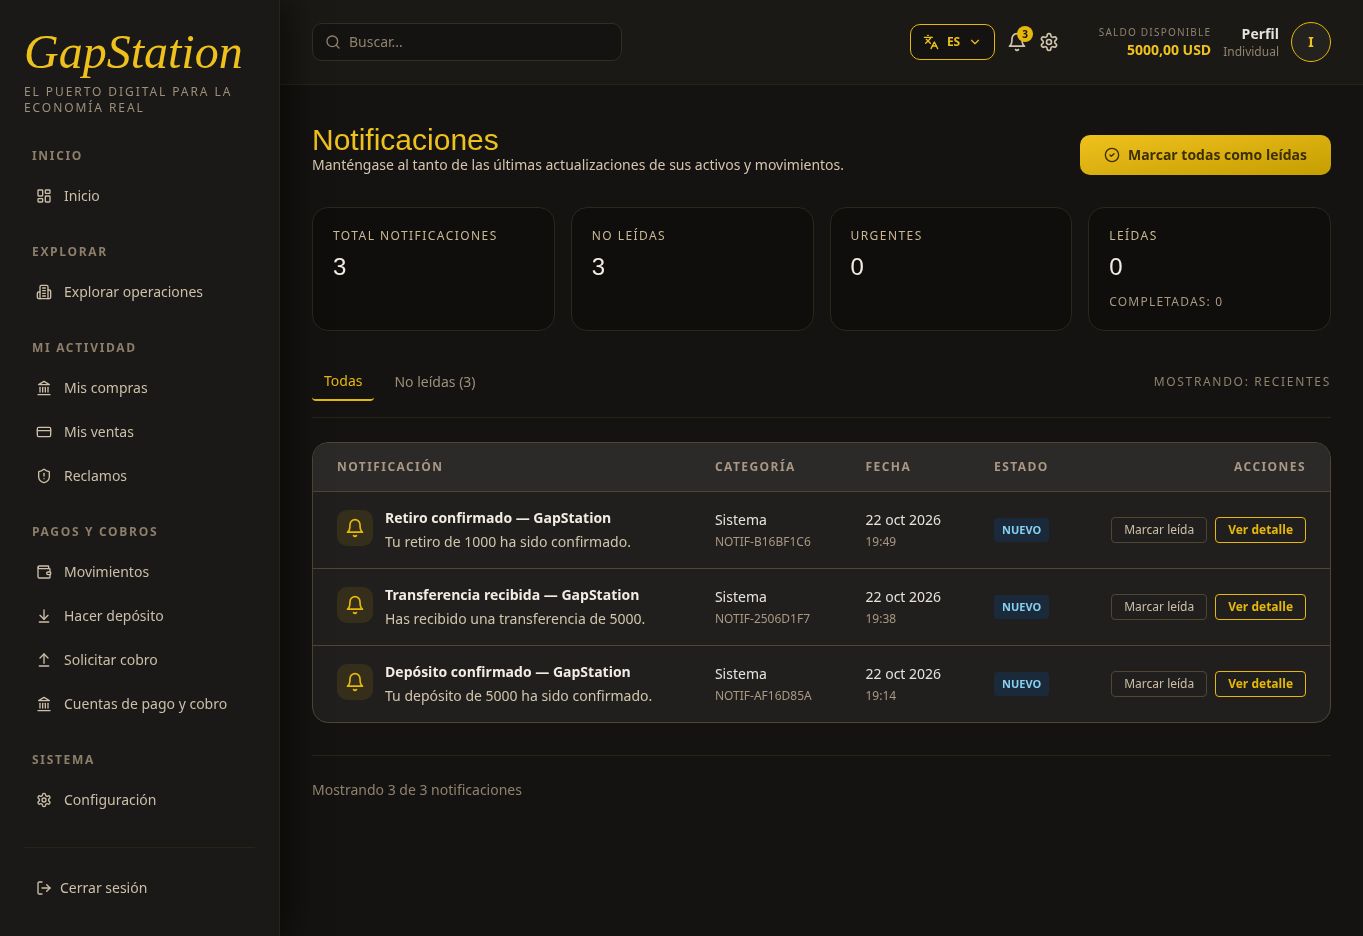Mark Transferencia recibida notification as read
The image size is (1363, 936).
pyautogui.click(x=1159, y=607)
